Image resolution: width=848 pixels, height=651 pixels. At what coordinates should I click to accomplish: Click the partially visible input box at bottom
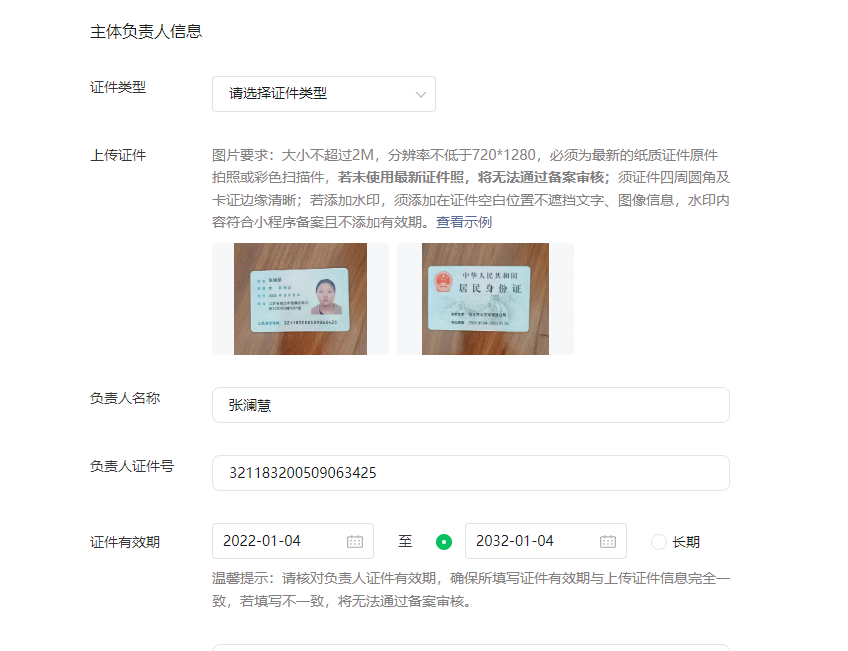click(x=471, y=647)
